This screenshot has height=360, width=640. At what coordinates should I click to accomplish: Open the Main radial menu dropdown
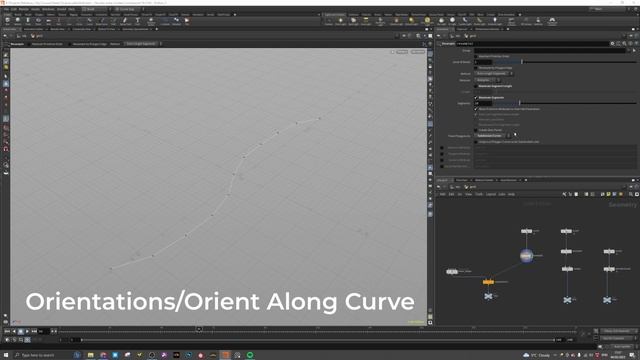pyautogui.click(x=129, y=9)
